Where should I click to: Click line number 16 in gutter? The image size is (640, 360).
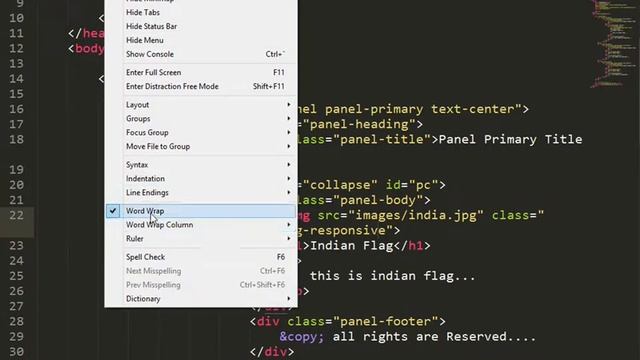(x=17, y=109)
